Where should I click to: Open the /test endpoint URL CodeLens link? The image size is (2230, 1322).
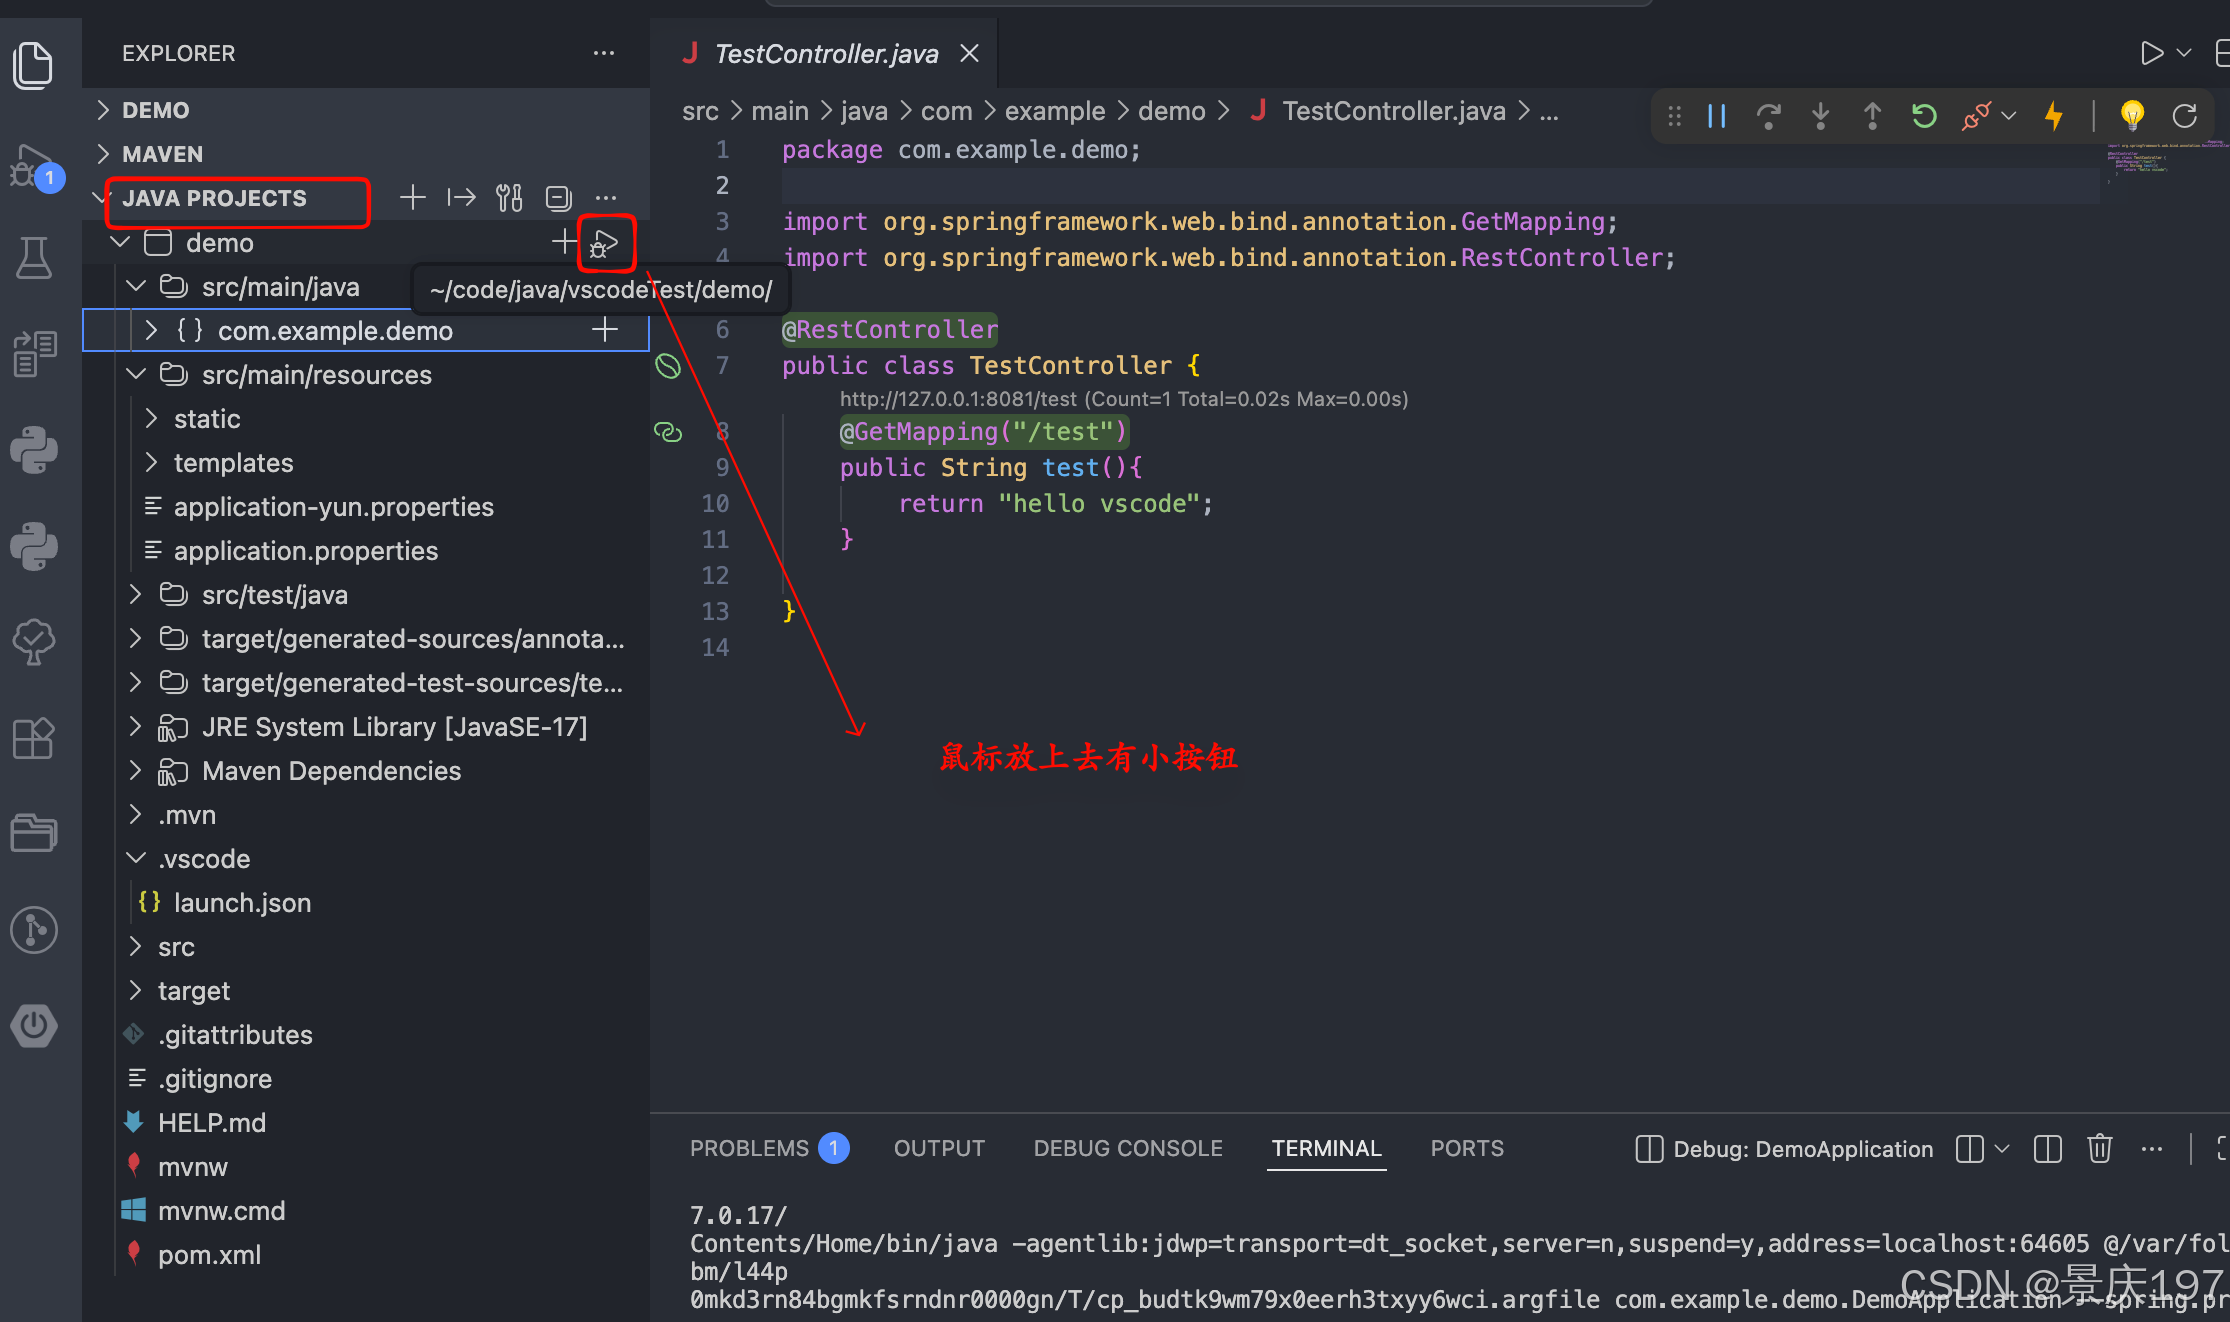click(958, 399)
